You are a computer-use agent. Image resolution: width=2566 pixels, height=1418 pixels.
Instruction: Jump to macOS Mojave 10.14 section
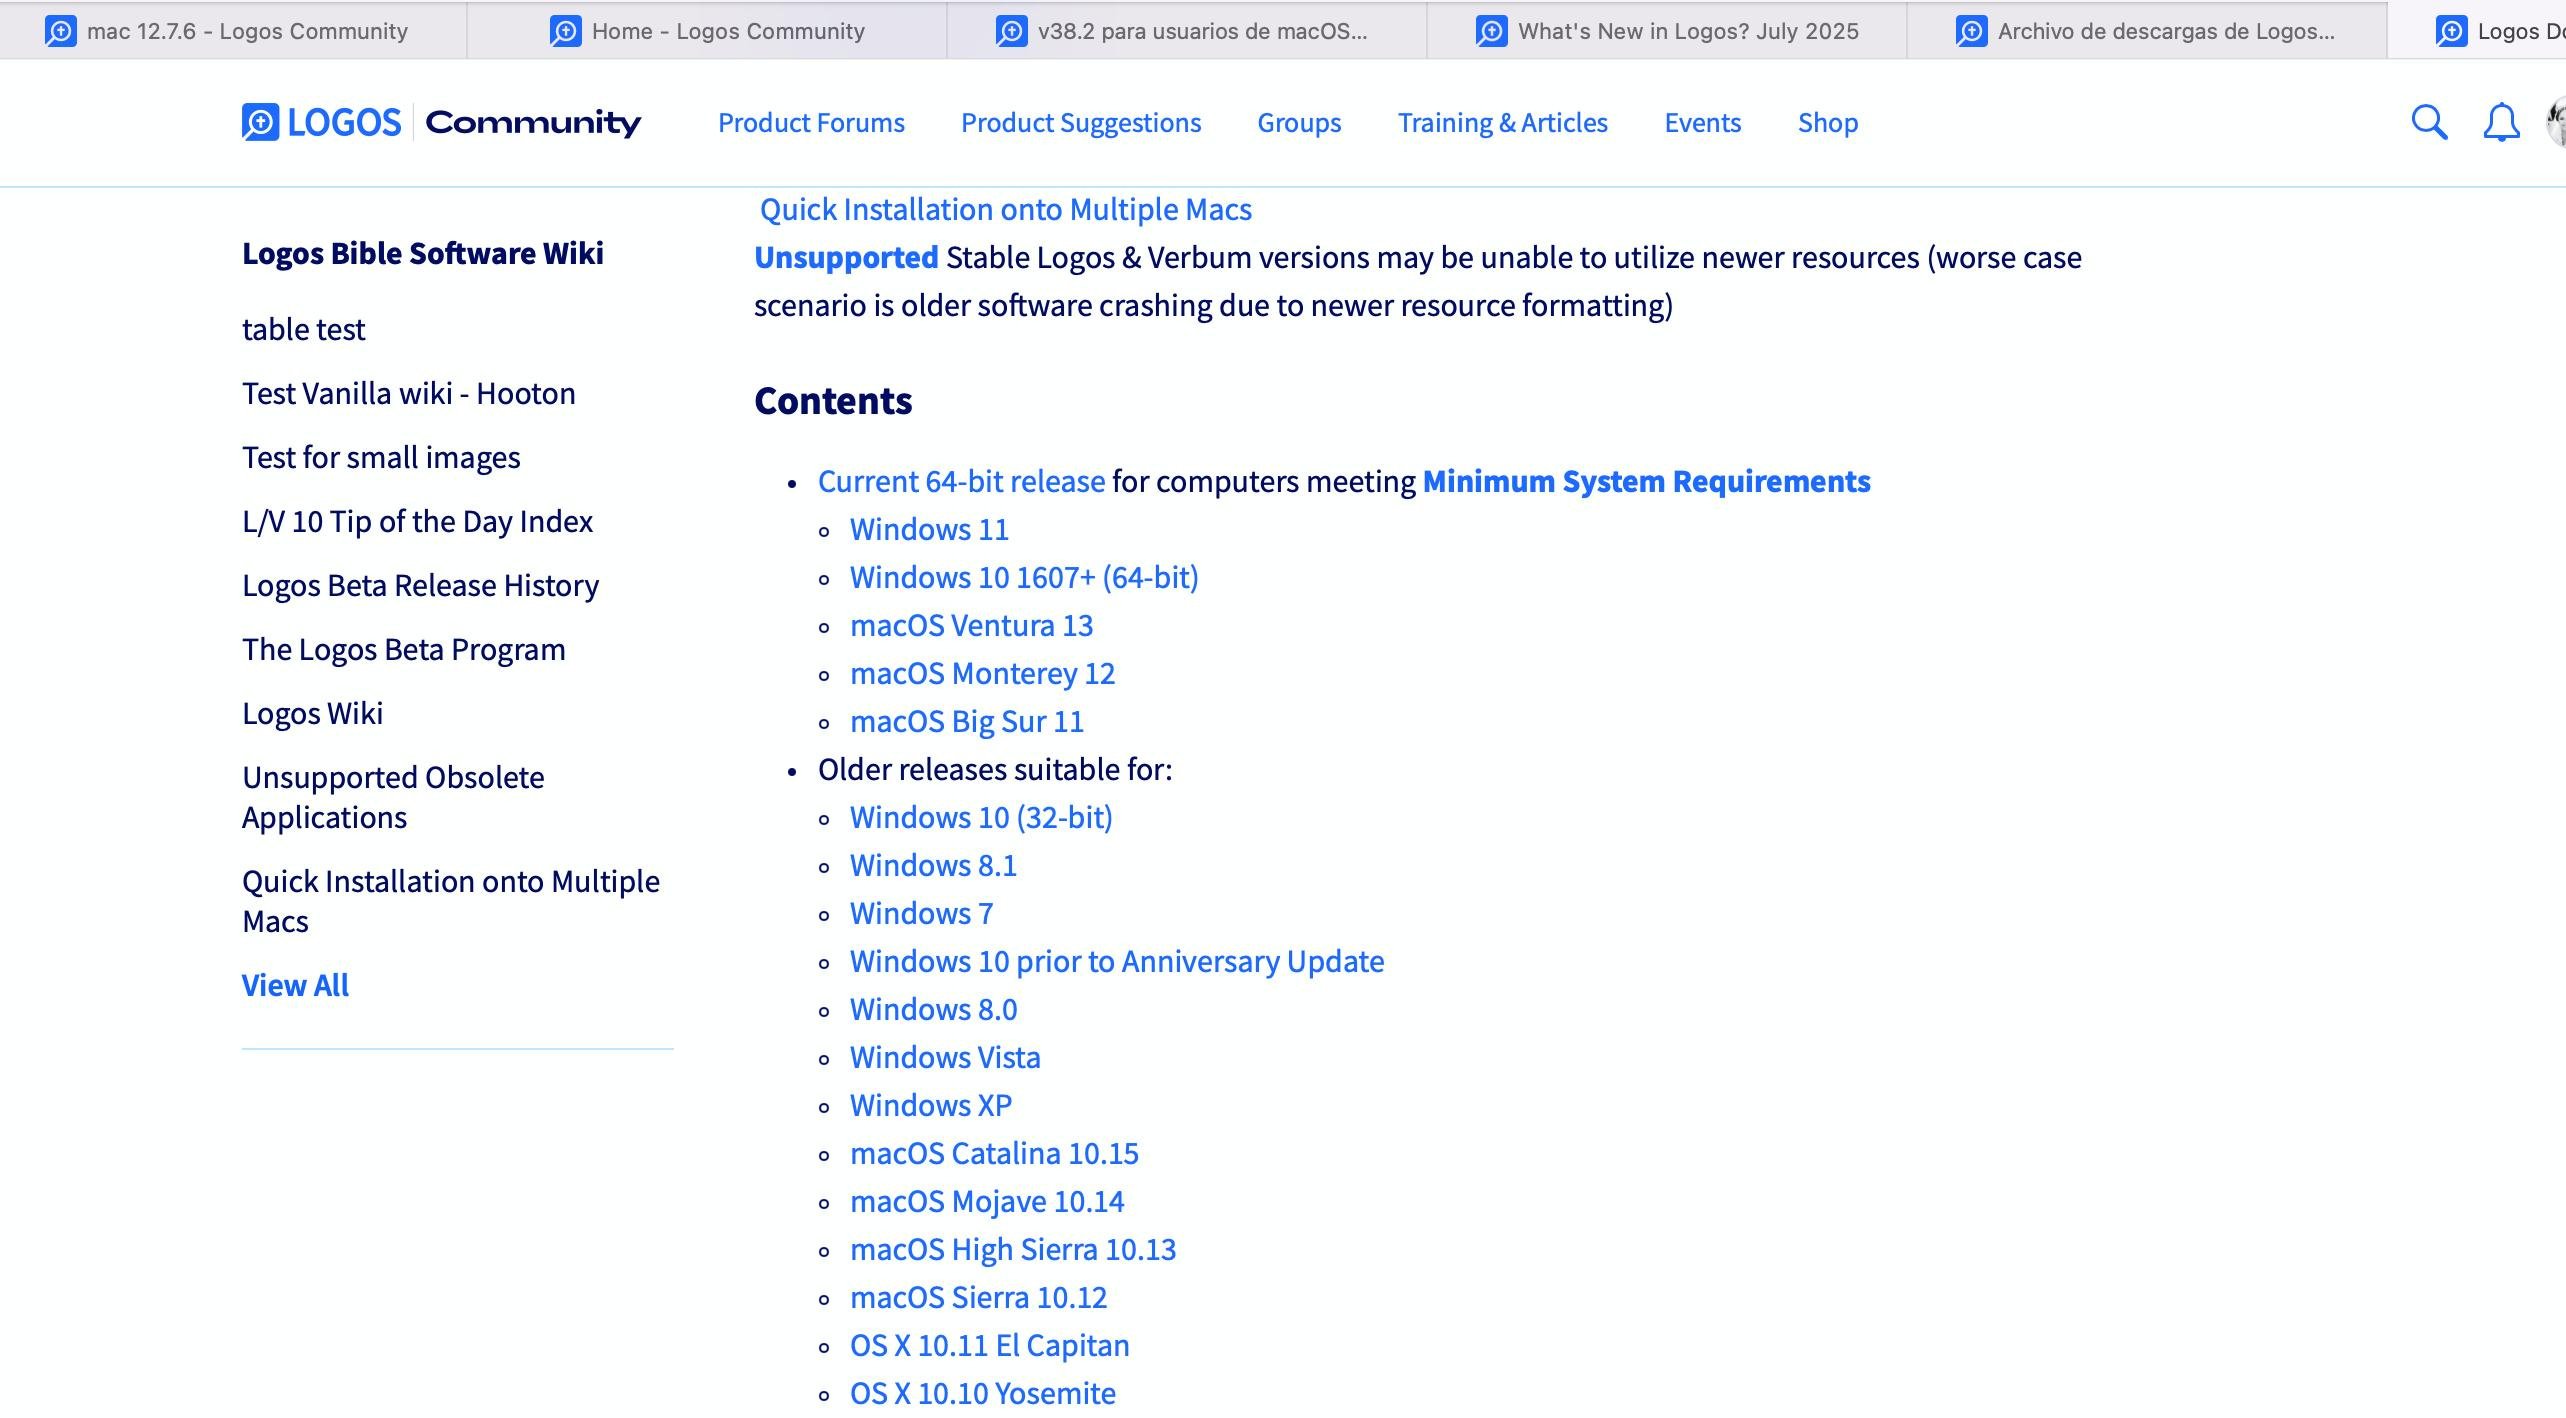[x=987, y=1201]
